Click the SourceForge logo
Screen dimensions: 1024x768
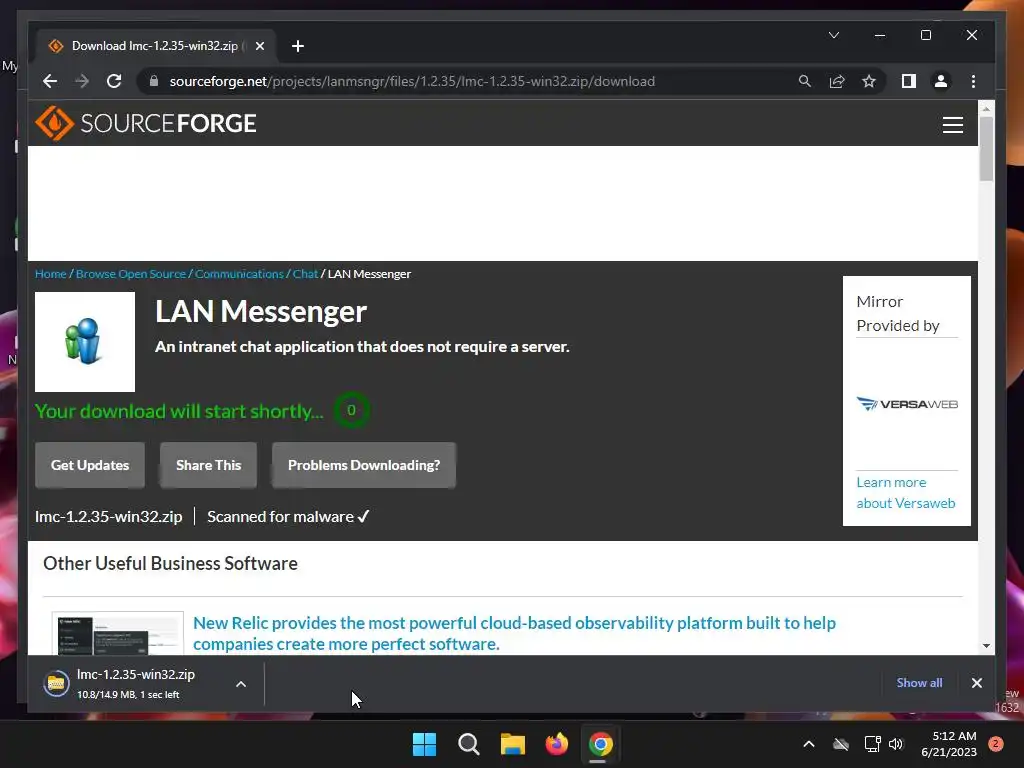tap(146, 123)
